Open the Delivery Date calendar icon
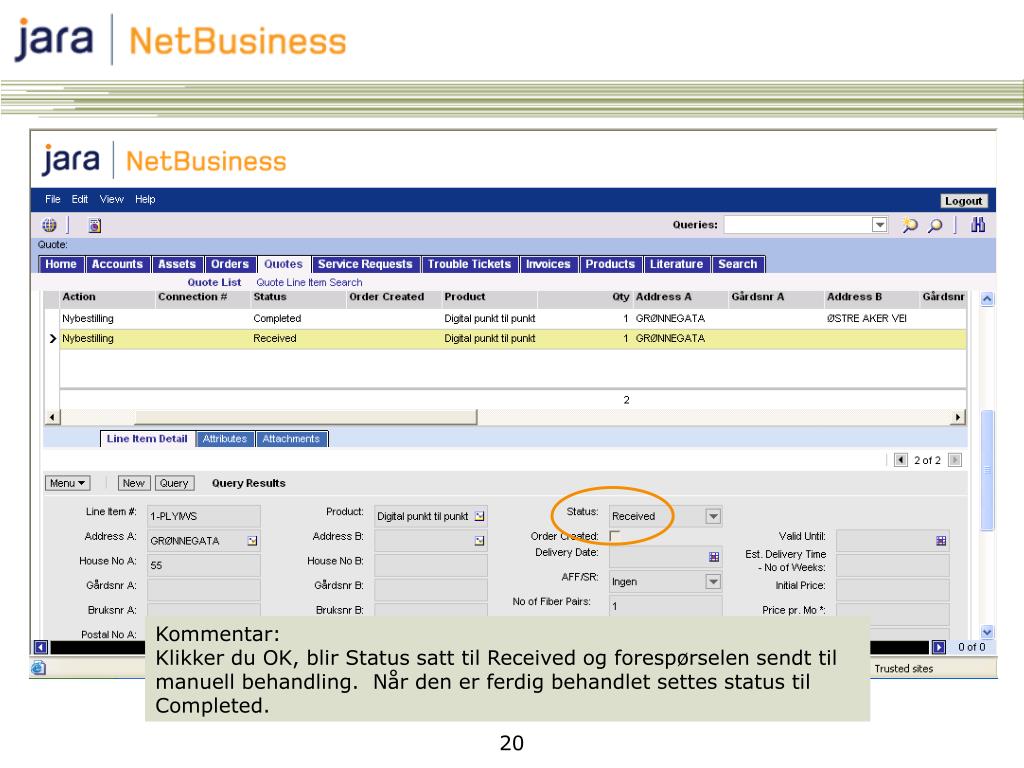1024x768 pixels. [714, 557]
